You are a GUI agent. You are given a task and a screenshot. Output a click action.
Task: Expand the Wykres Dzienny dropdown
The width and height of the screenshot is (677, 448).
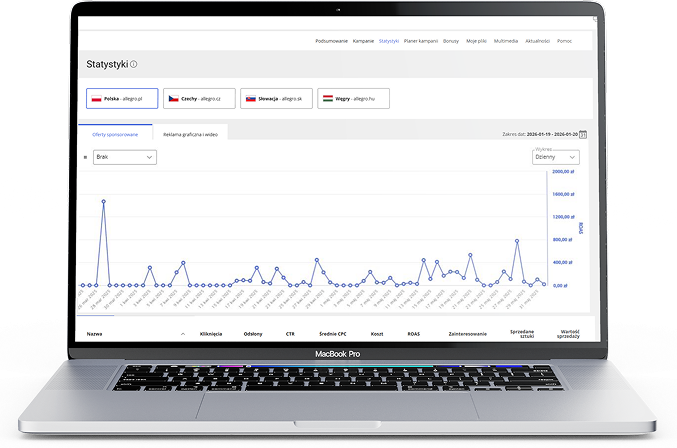[x=555, y=157]
